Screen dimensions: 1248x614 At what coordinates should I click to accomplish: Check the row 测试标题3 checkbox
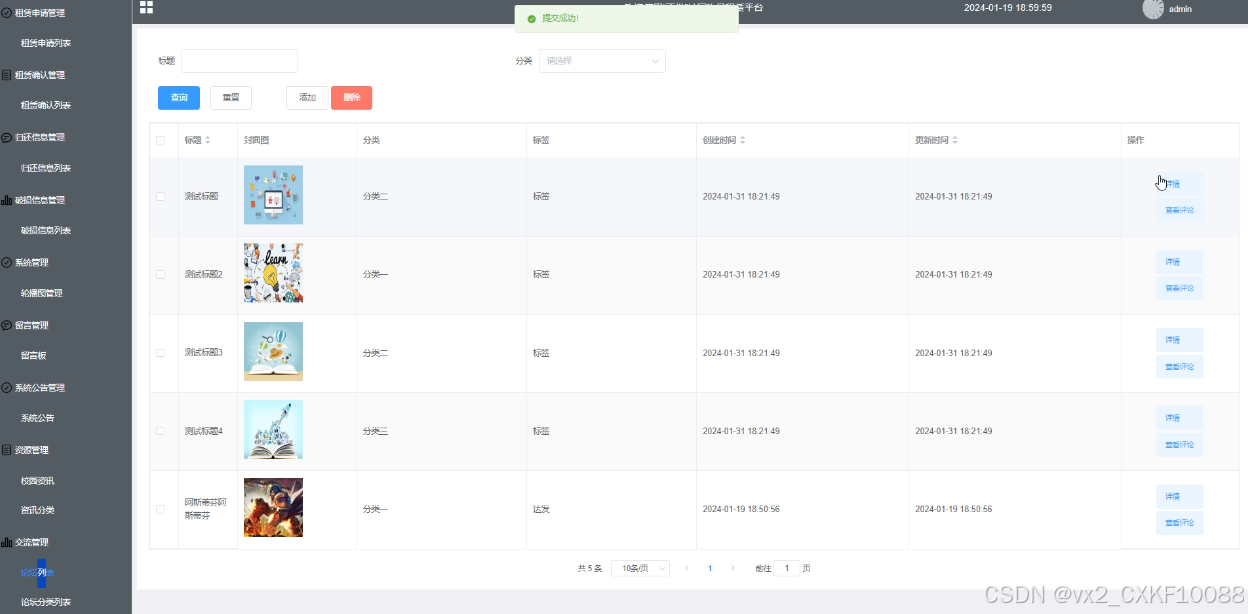pos(160,353)
